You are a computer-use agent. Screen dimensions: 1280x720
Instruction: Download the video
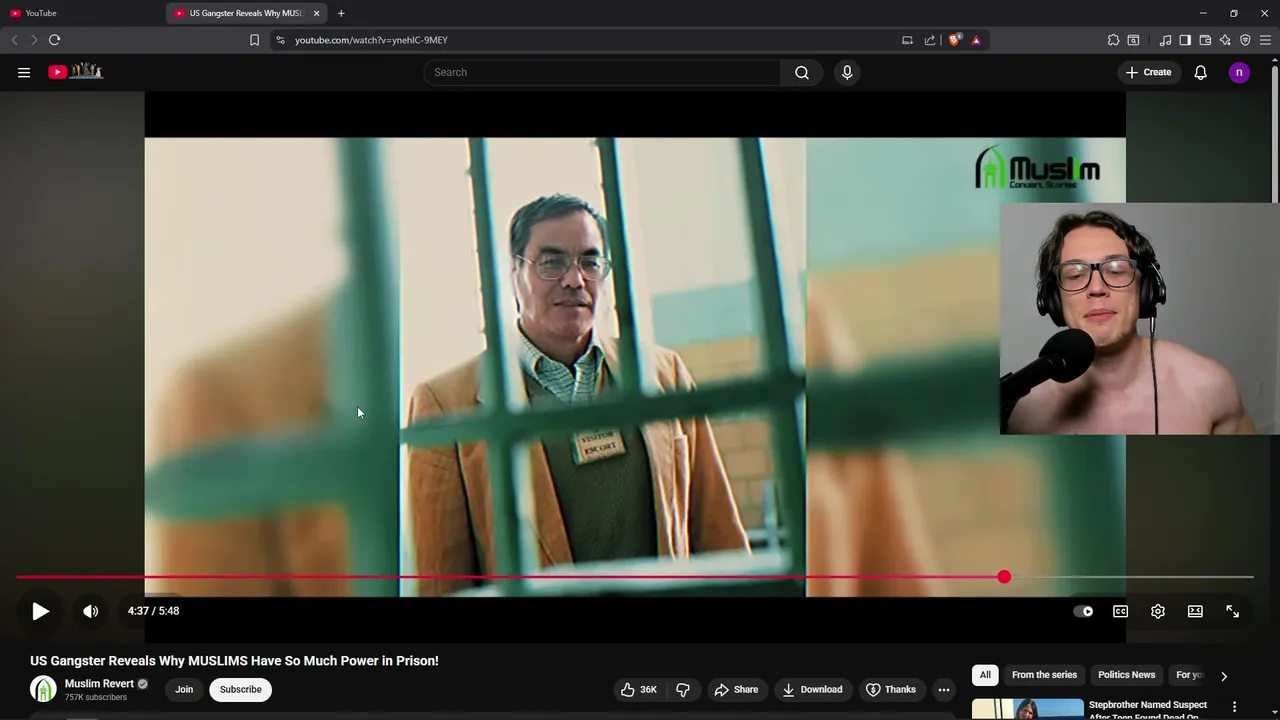coord(812,689)
